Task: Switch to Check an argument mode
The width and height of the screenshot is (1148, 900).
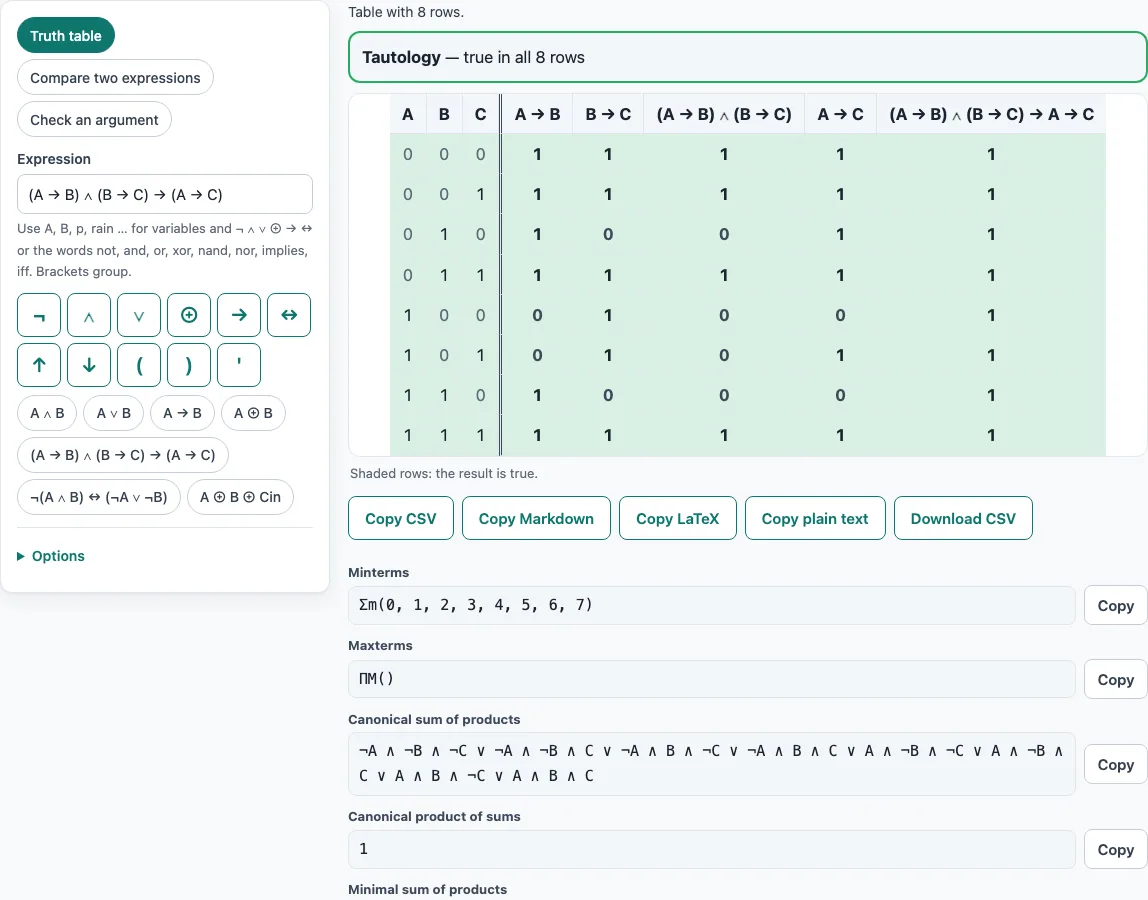Action: pos(94,119)
